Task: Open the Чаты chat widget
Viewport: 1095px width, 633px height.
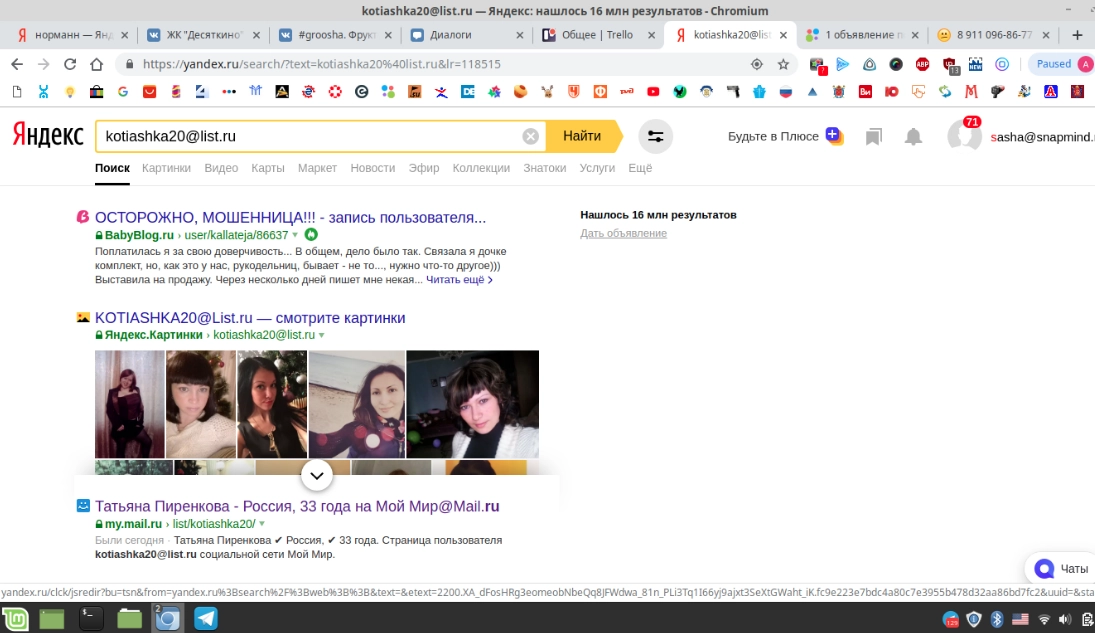Action: [x=1061, y=568]
